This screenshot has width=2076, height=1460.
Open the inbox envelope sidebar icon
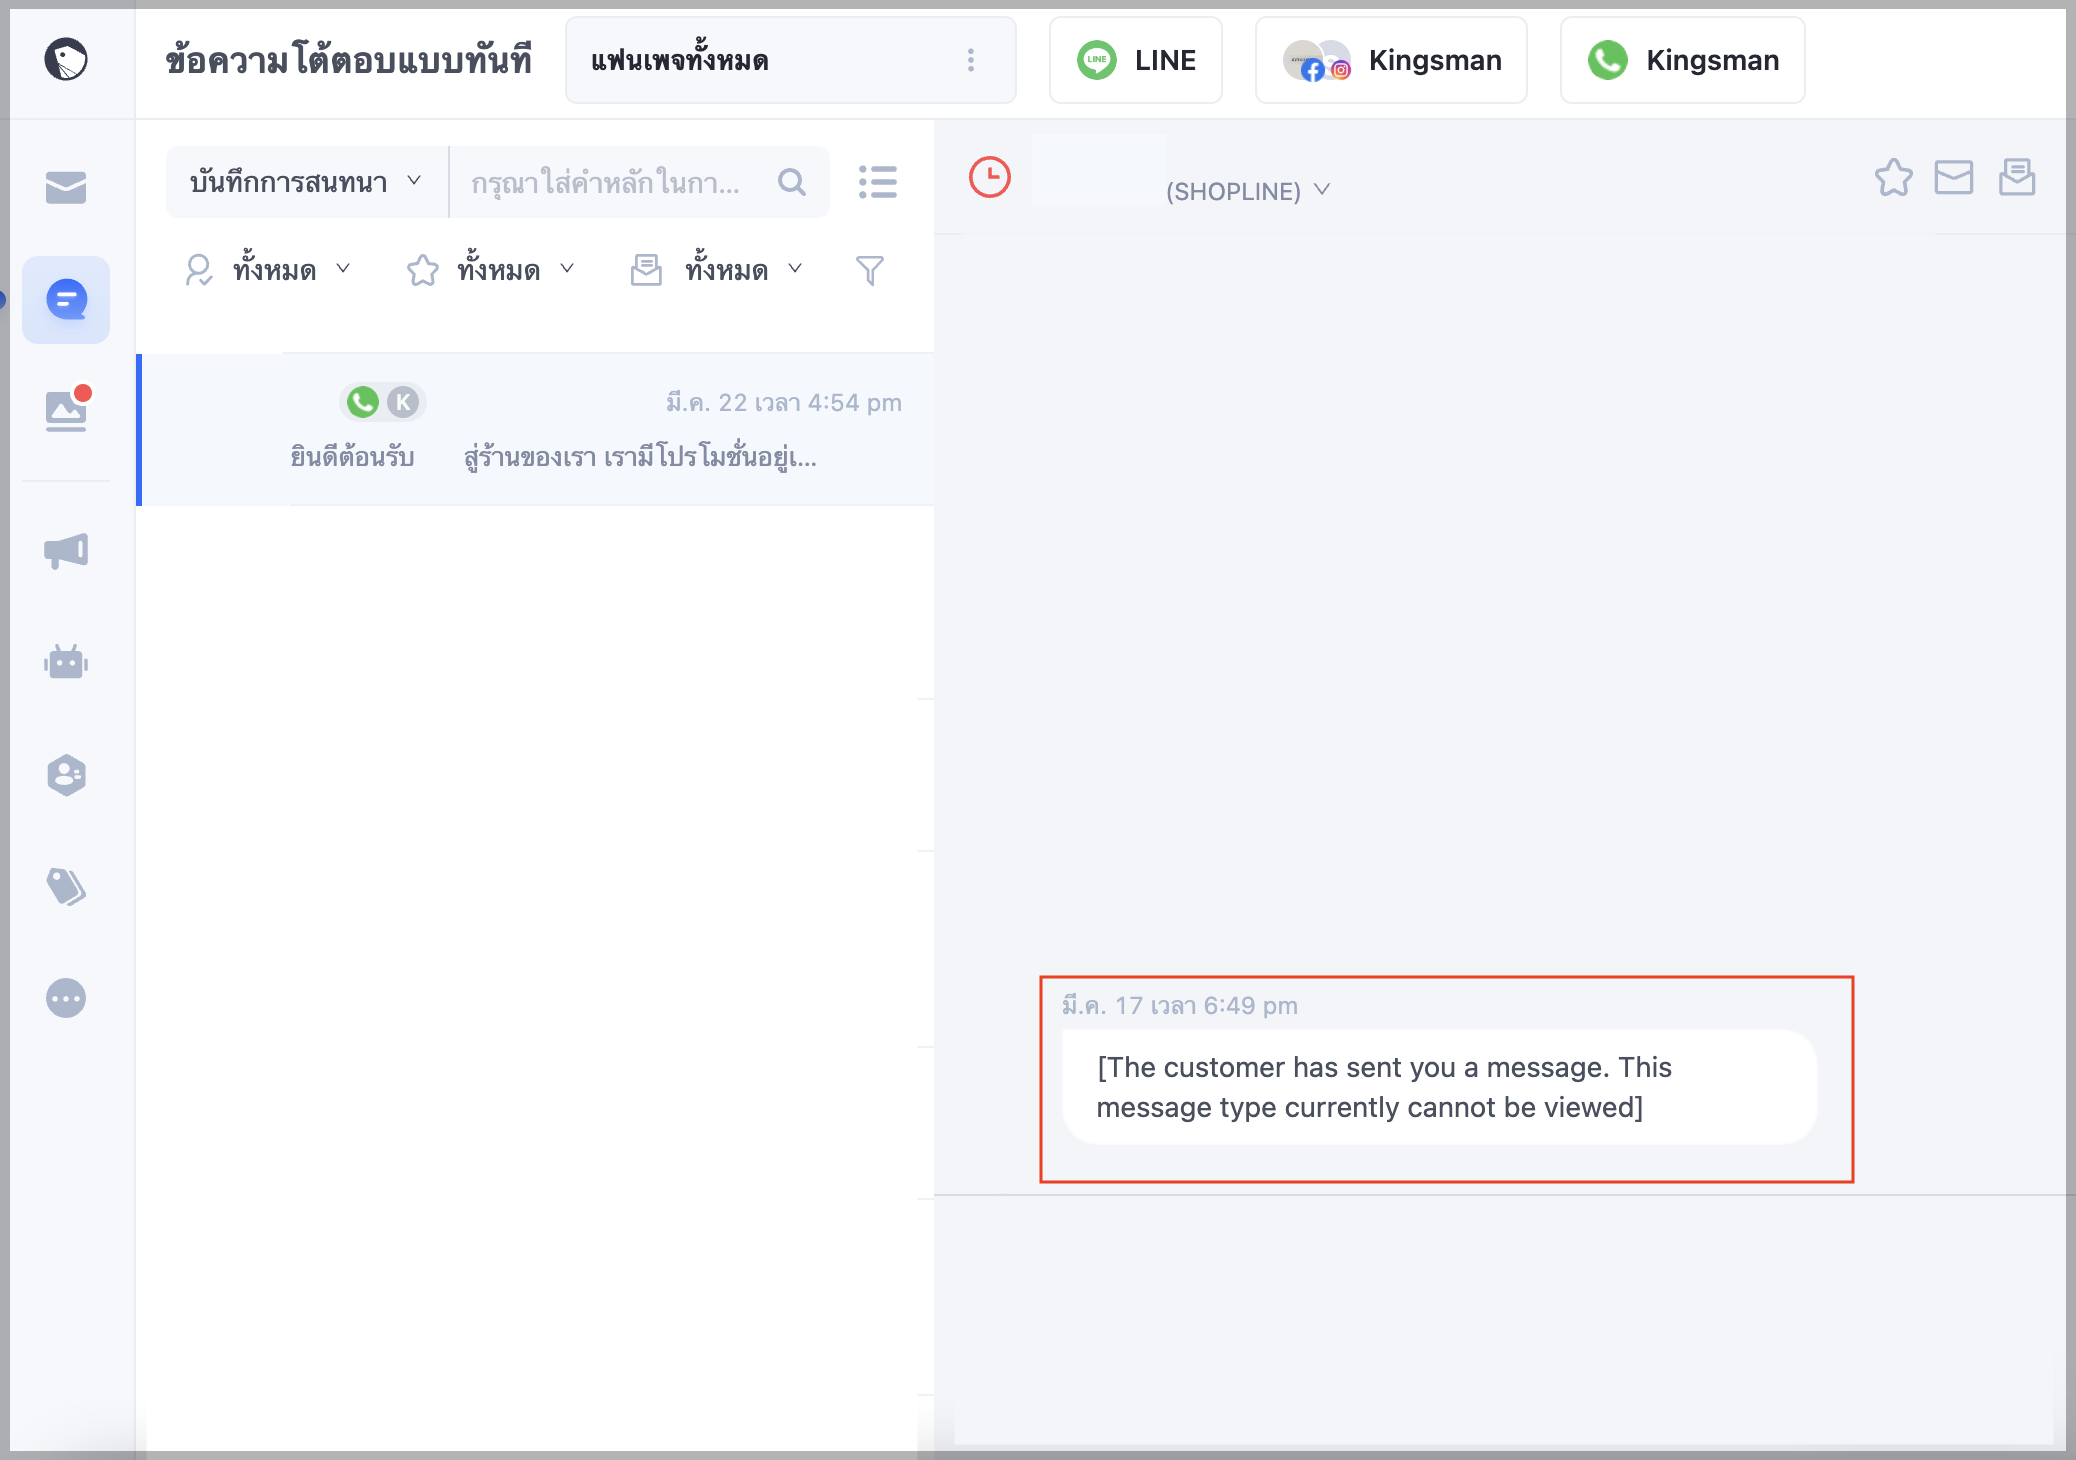pos(66,187)
